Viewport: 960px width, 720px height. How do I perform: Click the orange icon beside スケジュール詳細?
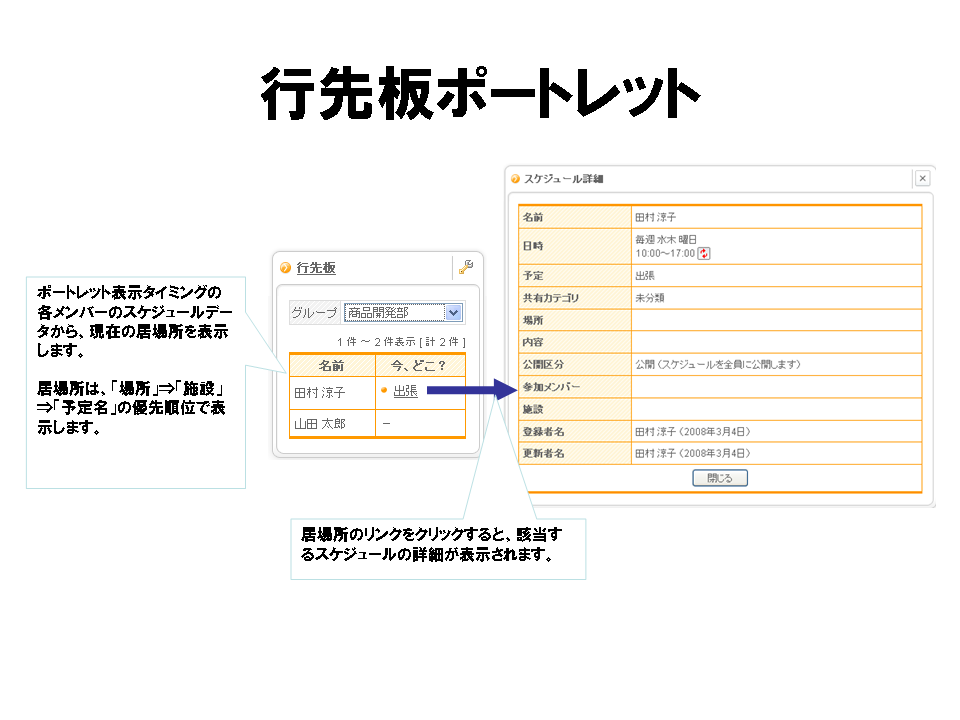point(516,179)
